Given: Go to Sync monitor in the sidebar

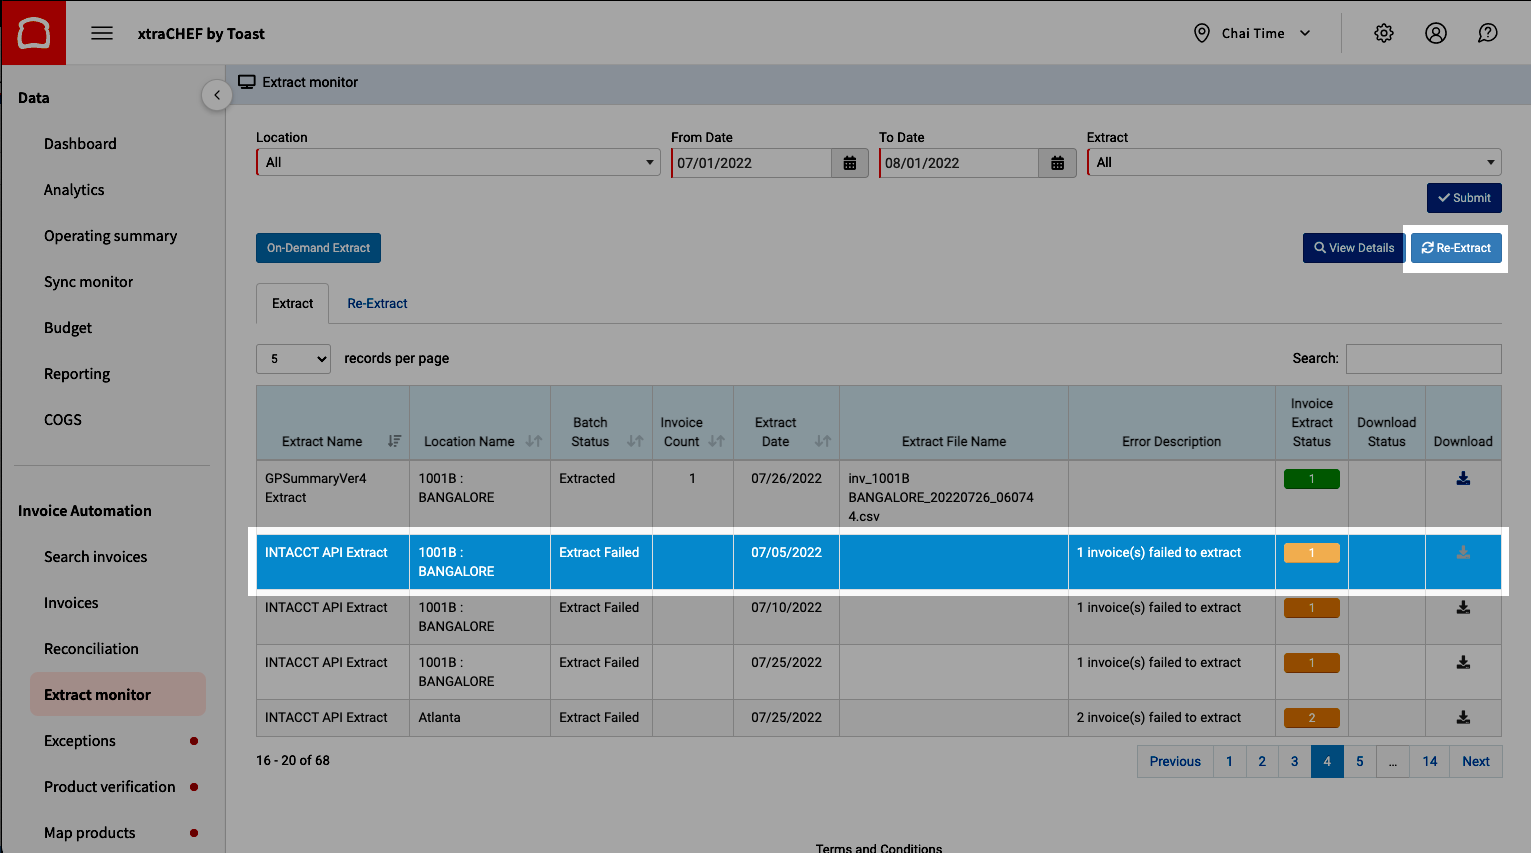Looking at the screenshot, I should 88,282.
